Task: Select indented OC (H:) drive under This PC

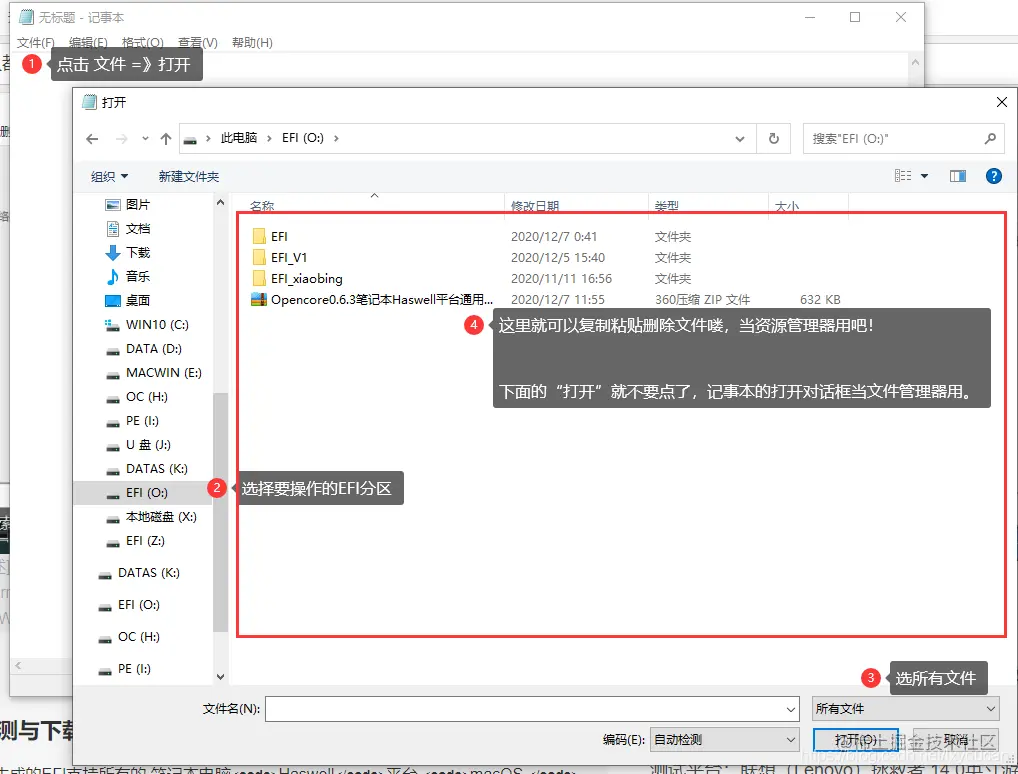Action: point(137,397)
